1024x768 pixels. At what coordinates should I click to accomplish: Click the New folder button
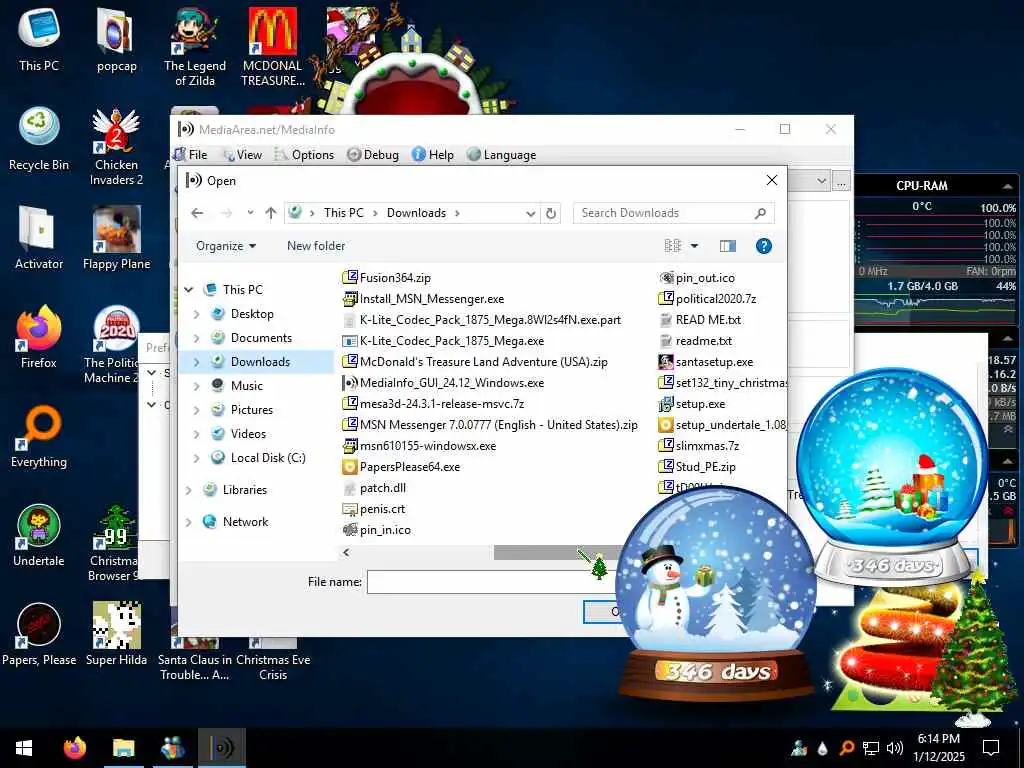[x=316, y=246]
